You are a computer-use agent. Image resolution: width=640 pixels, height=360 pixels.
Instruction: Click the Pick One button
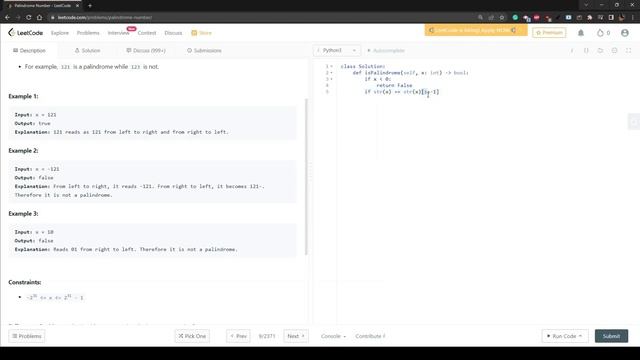pyautogui.click(x=192, y=336)
